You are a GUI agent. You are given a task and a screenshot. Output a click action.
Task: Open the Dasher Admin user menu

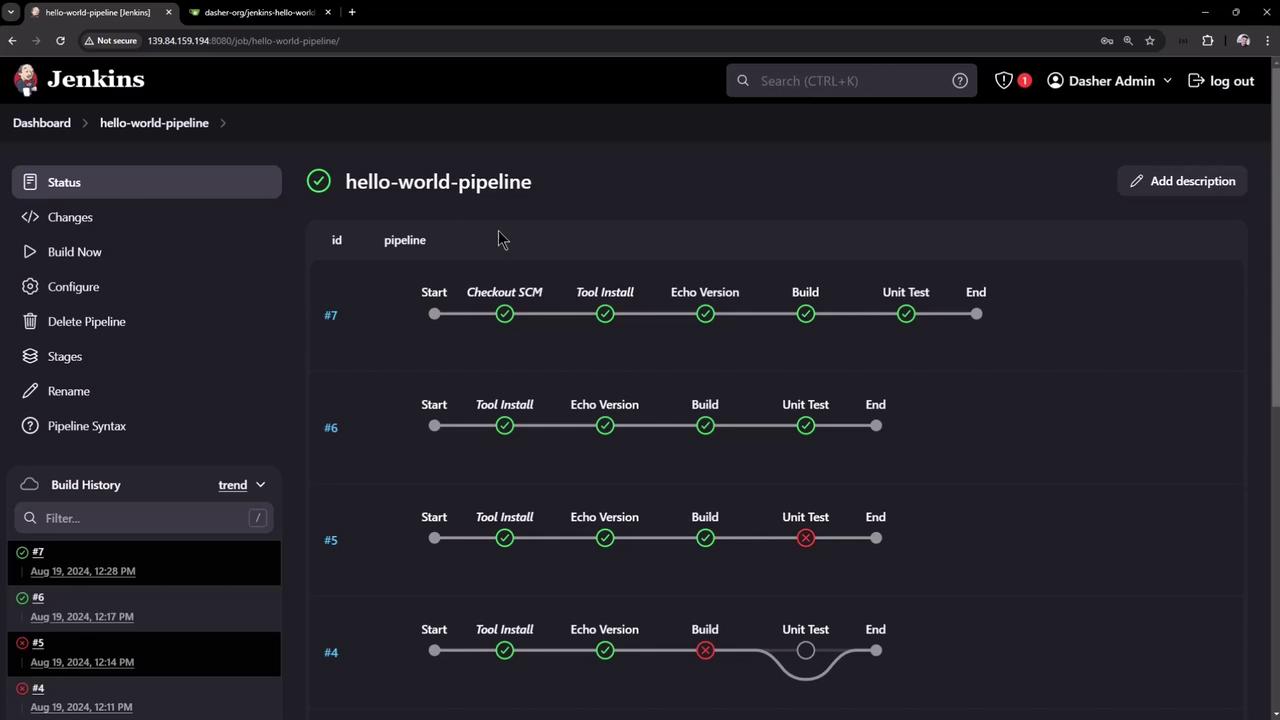(1109, 81)
